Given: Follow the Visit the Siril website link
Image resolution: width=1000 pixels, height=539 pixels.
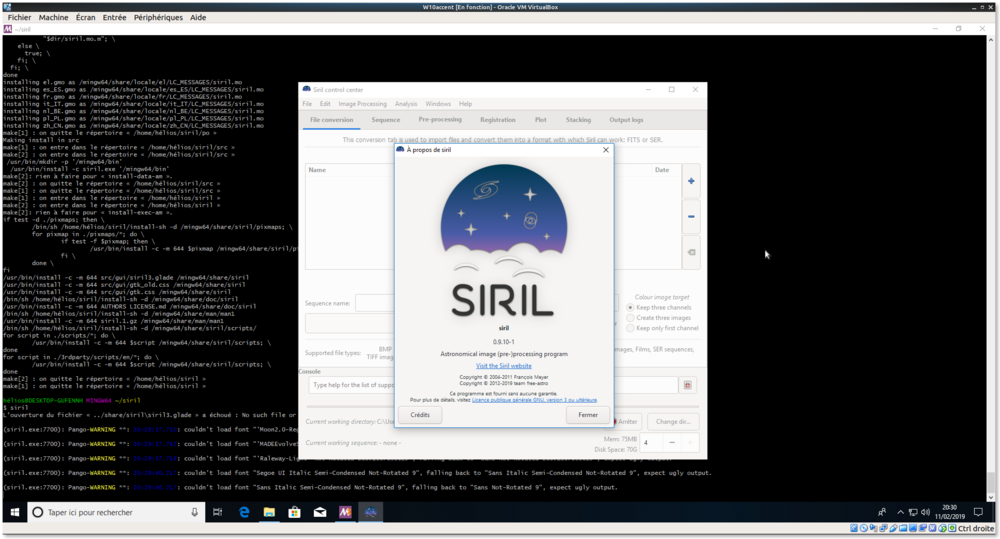Looking at the screenshot, I should [504, 365].
